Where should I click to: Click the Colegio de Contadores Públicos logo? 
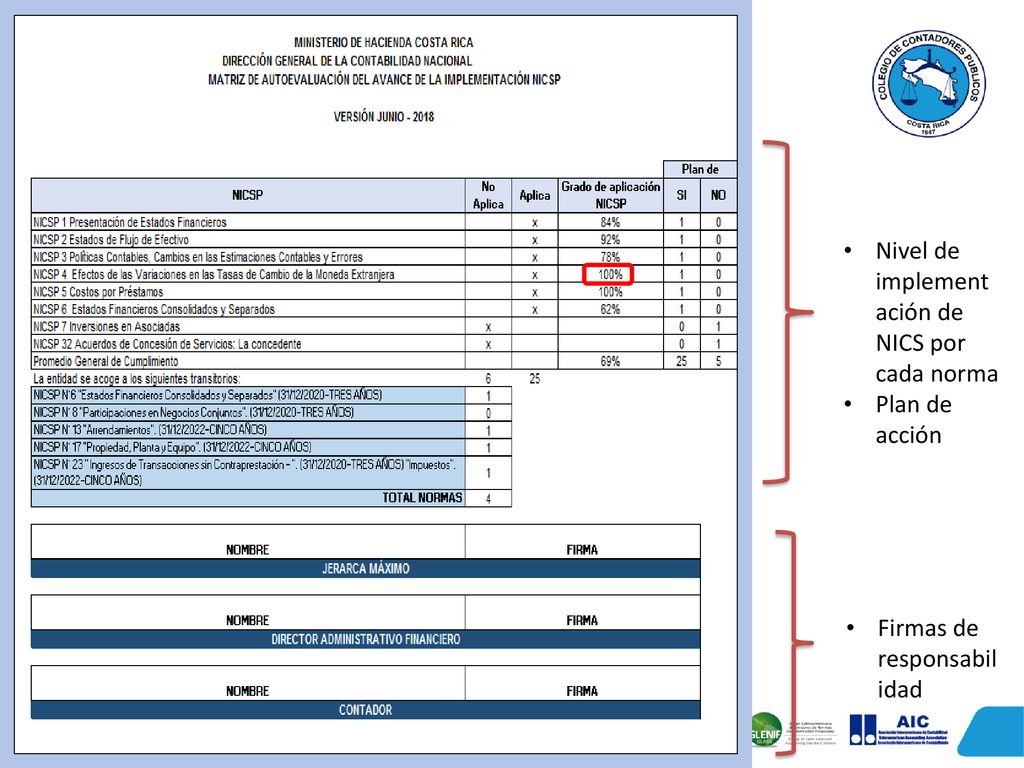pos(929,83)
